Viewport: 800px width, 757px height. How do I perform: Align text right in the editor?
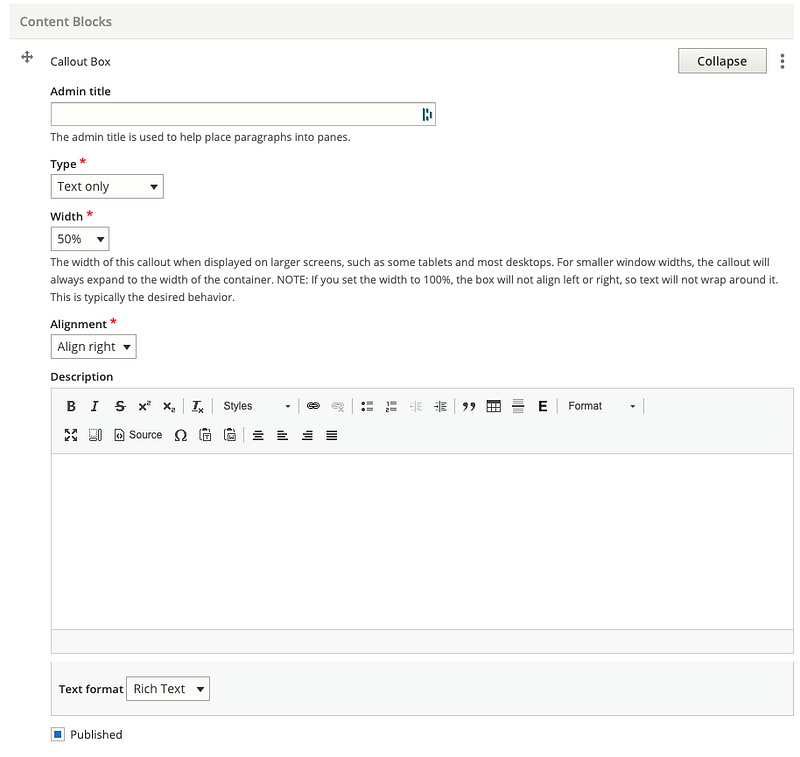coord(307,435)
